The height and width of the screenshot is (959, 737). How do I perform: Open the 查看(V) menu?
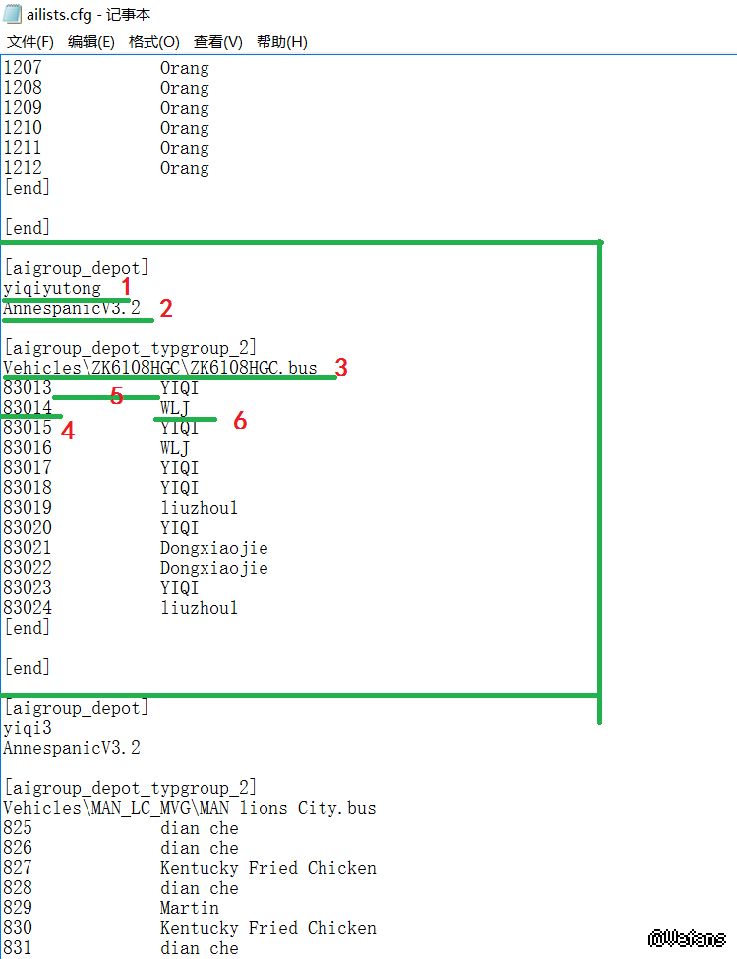point(218,42)
